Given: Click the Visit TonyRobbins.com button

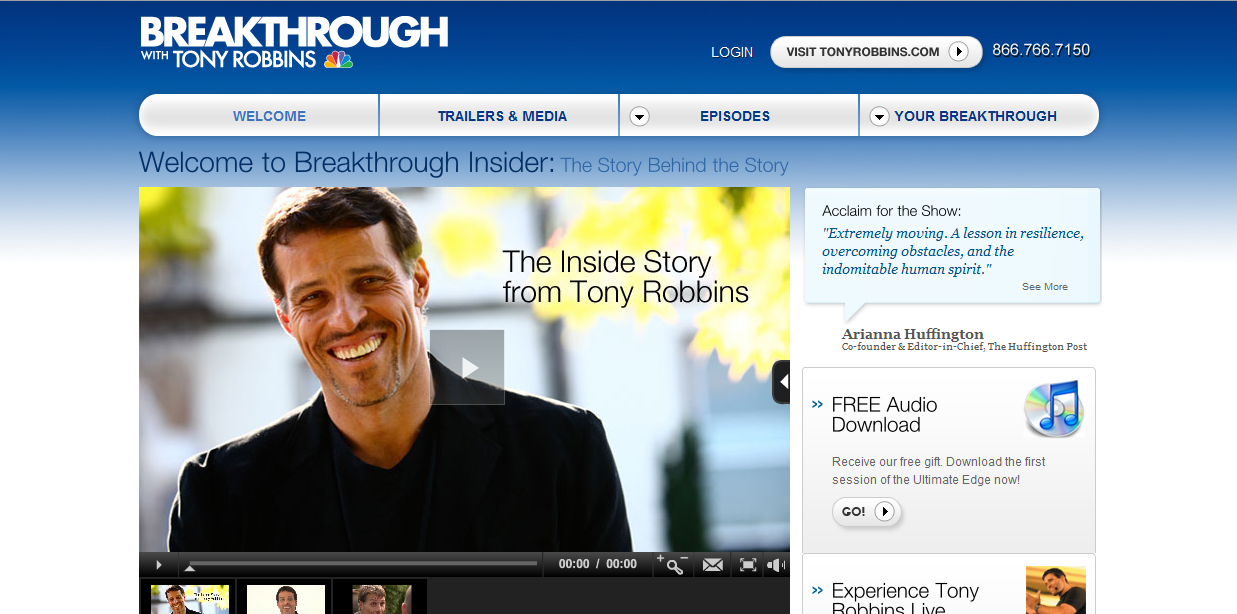Looking at the screenshot, I should [x=875, y=52].
